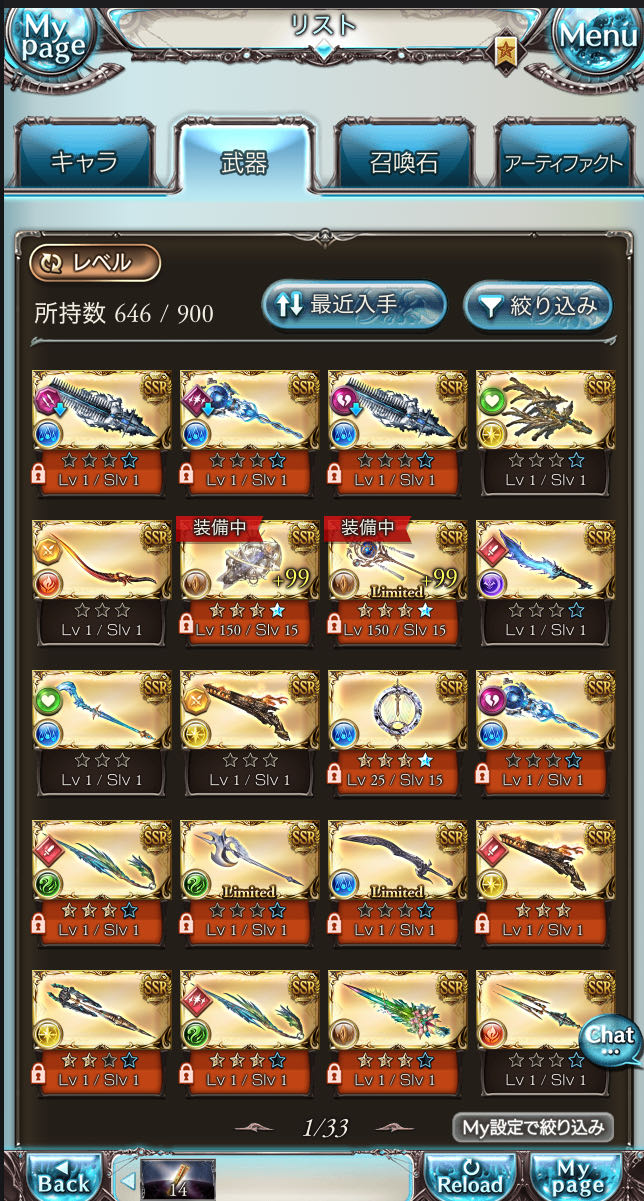Image resolution: width=644 pixels, height=1201 pixels.
Task: Switch to the 召喚石 tab
Action: (x=403, y=163)
